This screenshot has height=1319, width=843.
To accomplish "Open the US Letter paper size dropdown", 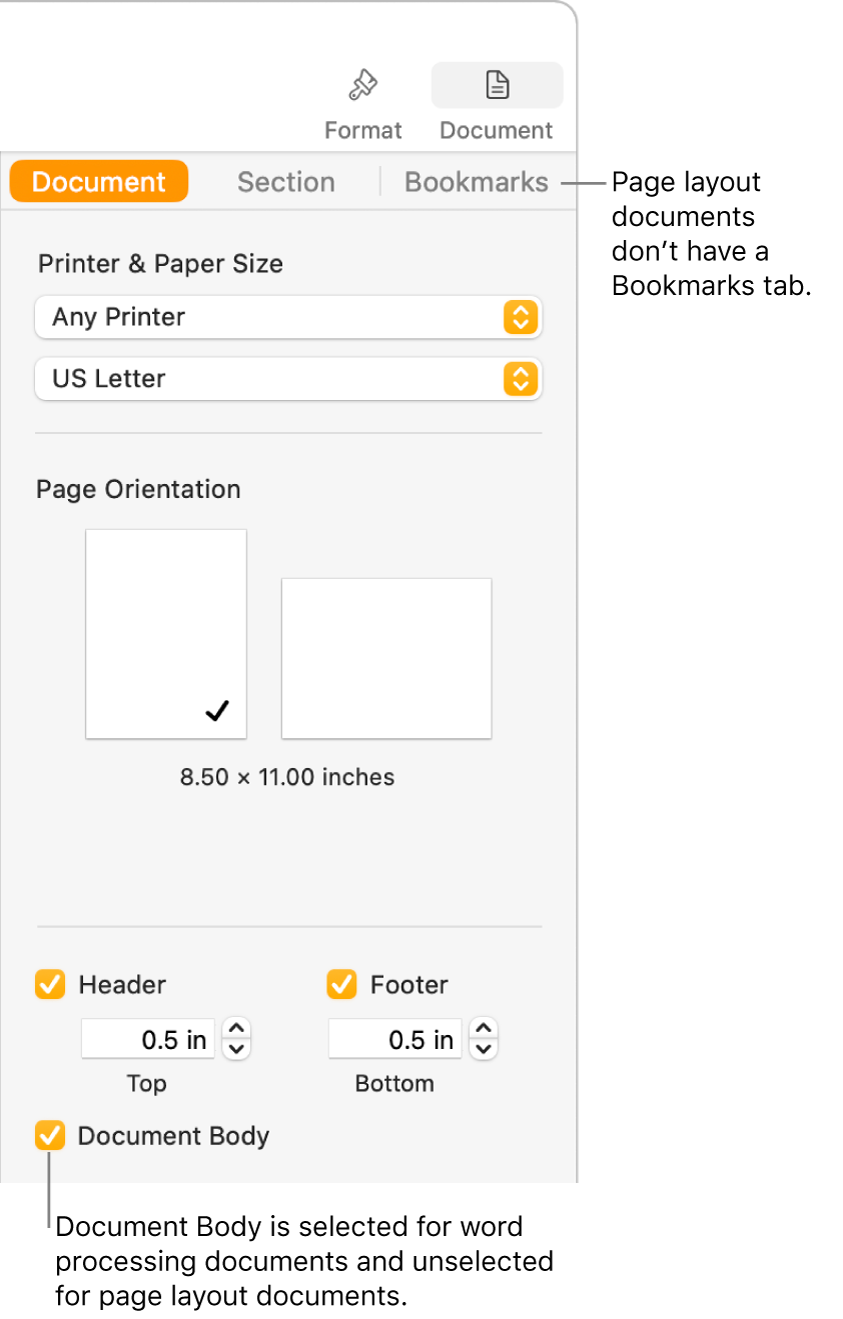I will (288, 379).
